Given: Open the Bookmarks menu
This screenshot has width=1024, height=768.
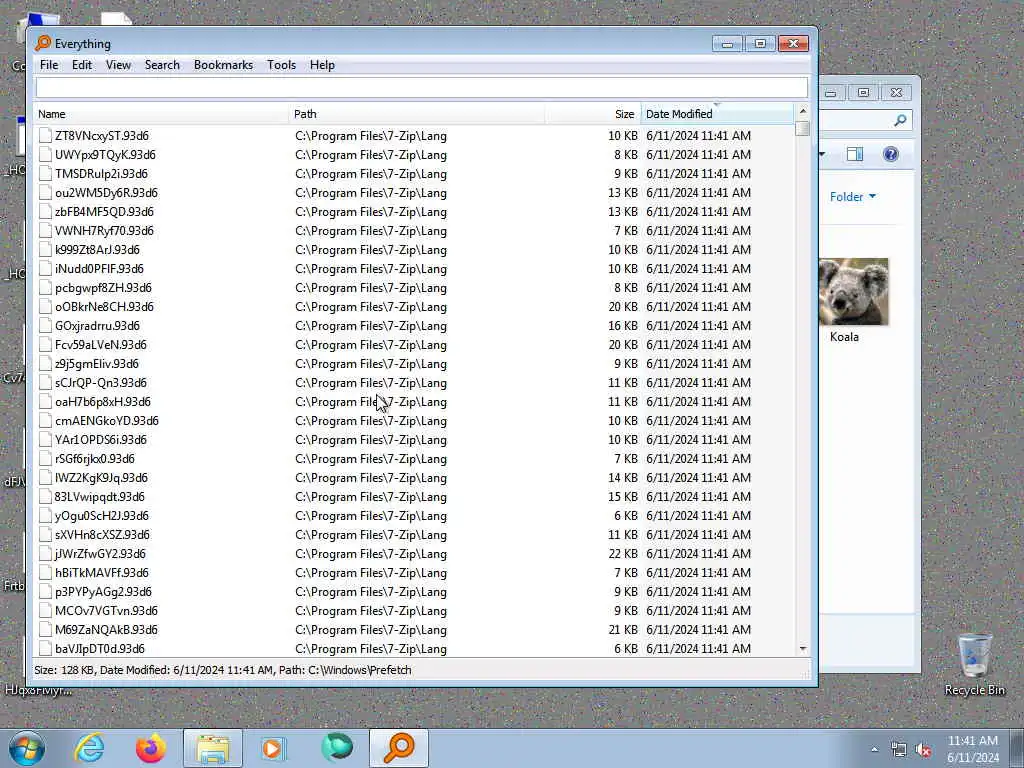Looking at the screenshot, I should 223,65.
